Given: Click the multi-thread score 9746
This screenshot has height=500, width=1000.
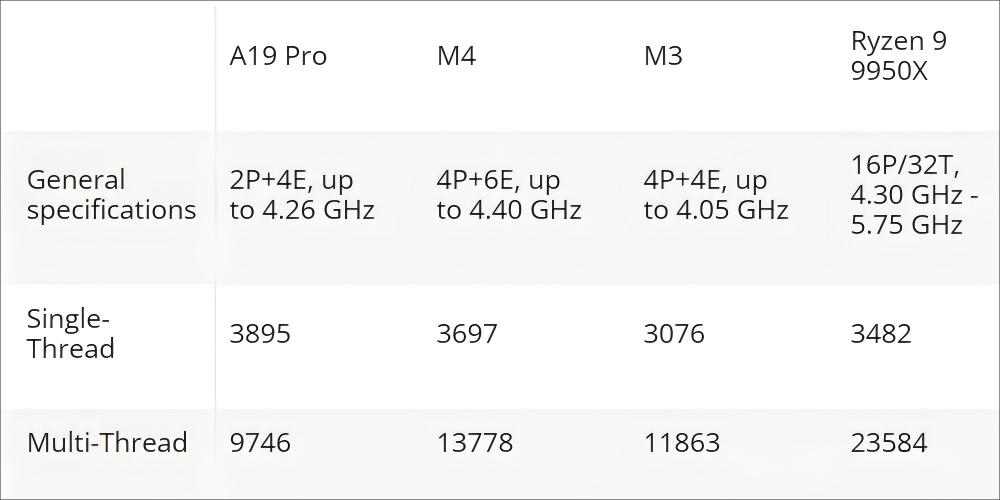Looking at the screenshot, I should pyautogui.click(x=260, y=442).
